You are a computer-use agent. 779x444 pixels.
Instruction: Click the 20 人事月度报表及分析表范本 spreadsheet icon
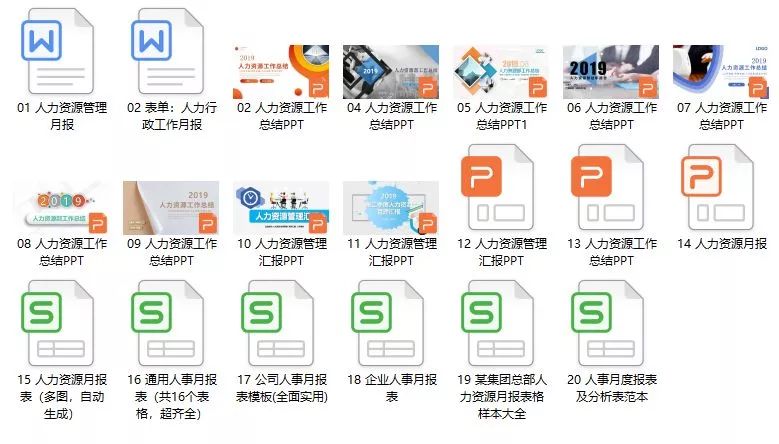(x=608, y=323)
